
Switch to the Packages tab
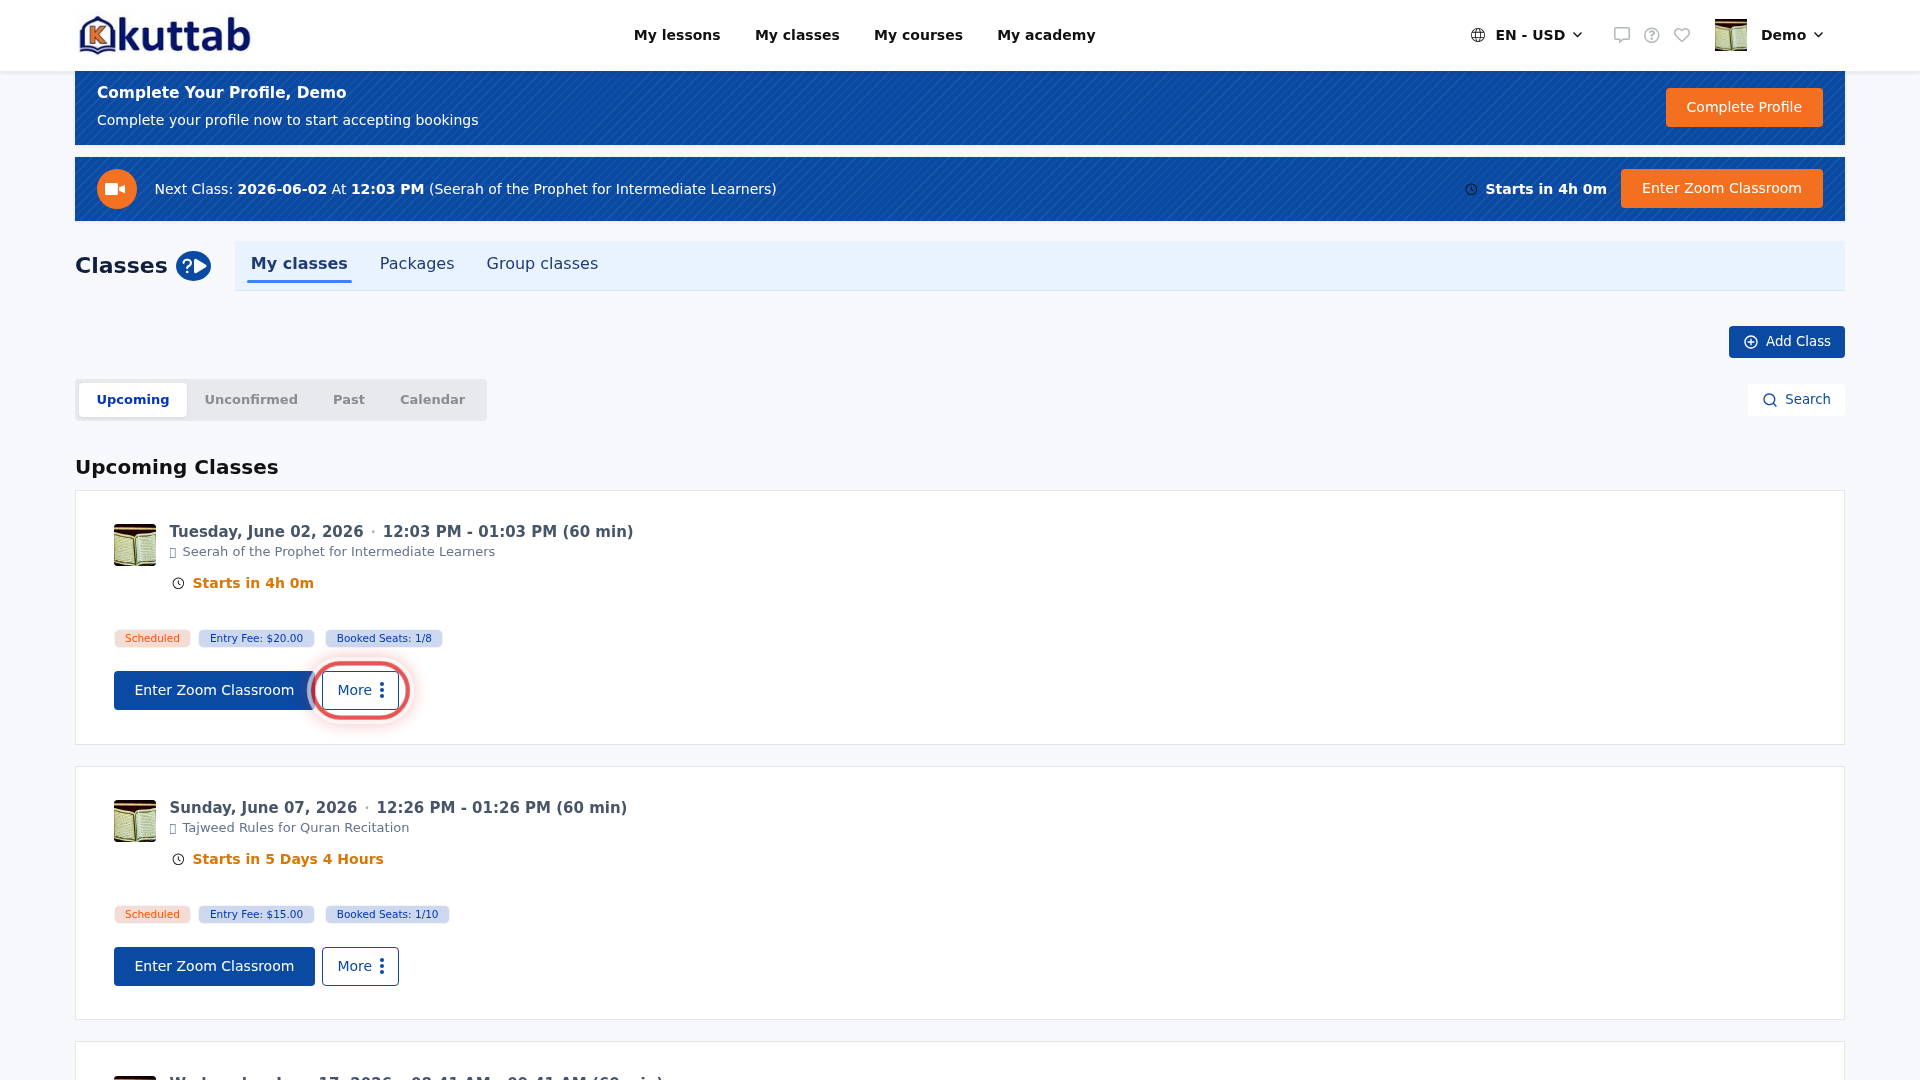point(417,264)
